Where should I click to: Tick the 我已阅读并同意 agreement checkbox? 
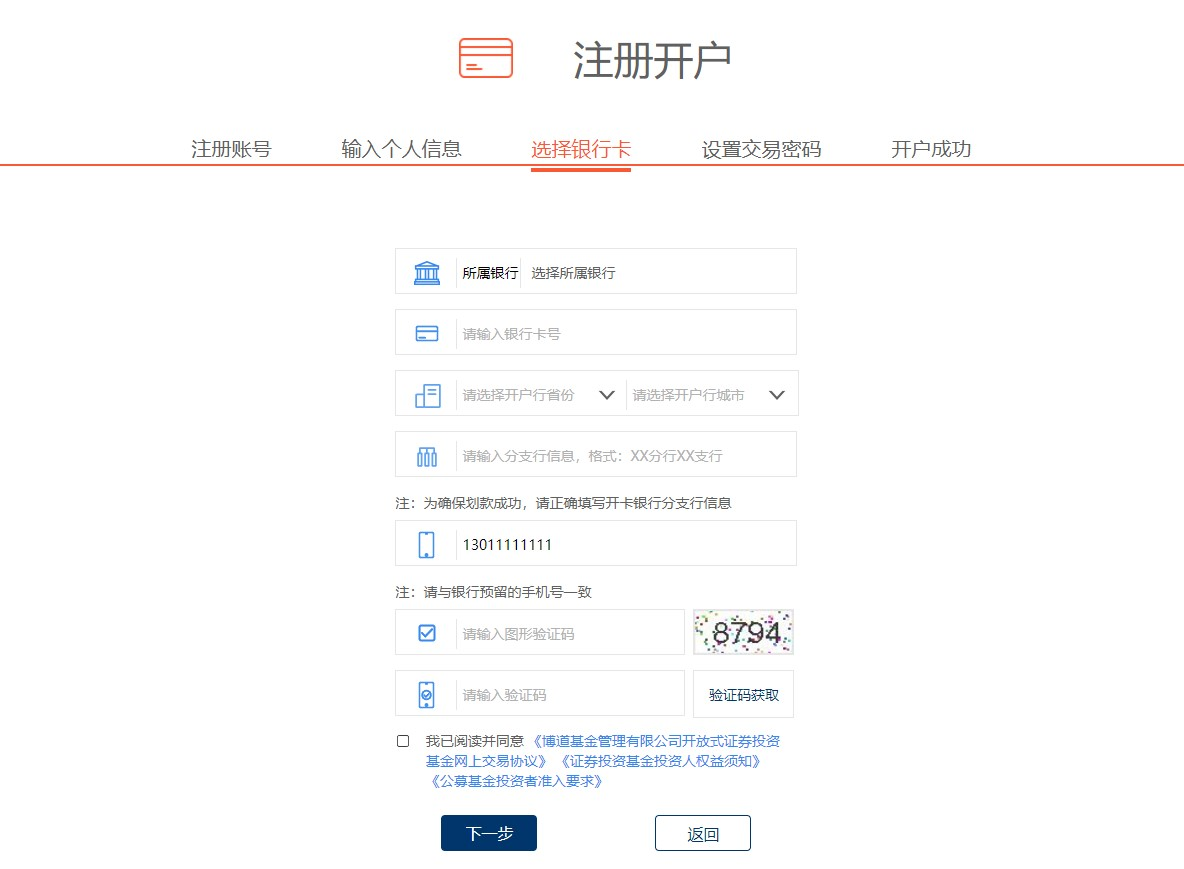click(x=403, y=741)
